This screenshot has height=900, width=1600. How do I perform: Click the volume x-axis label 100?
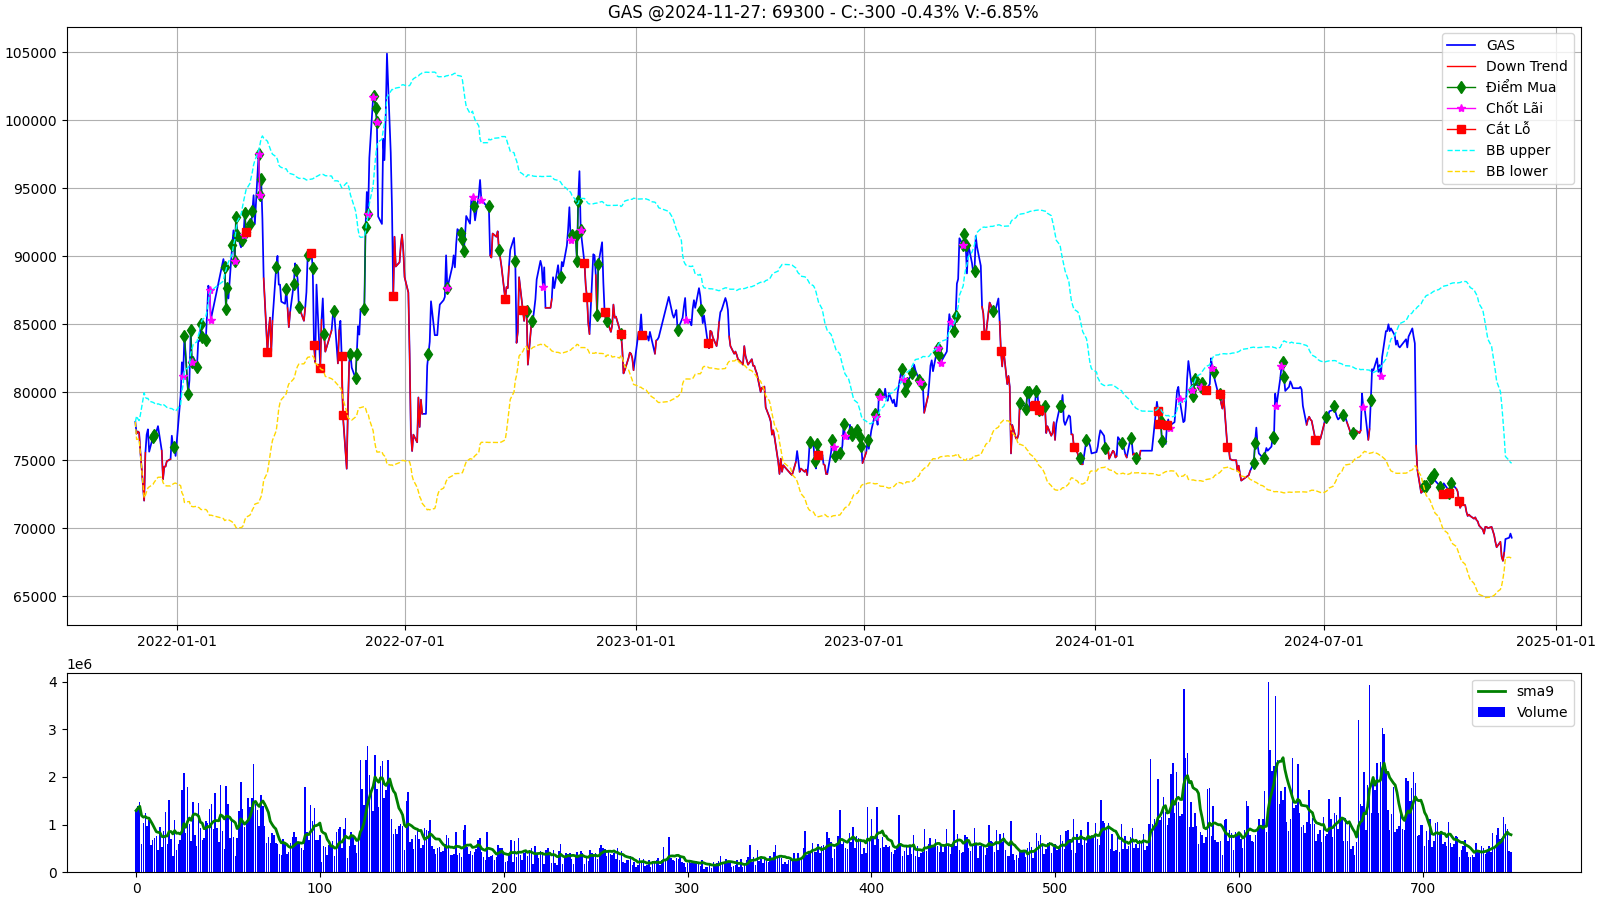(x=320, y=888)
